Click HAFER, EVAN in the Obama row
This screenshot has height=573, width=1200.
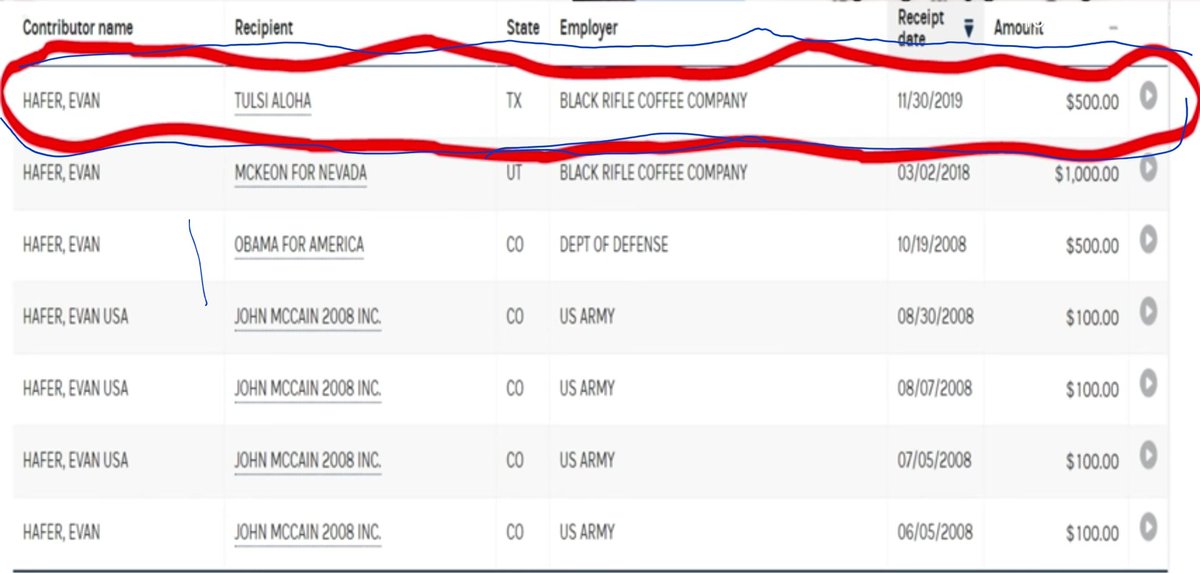(x=61, y=245)
